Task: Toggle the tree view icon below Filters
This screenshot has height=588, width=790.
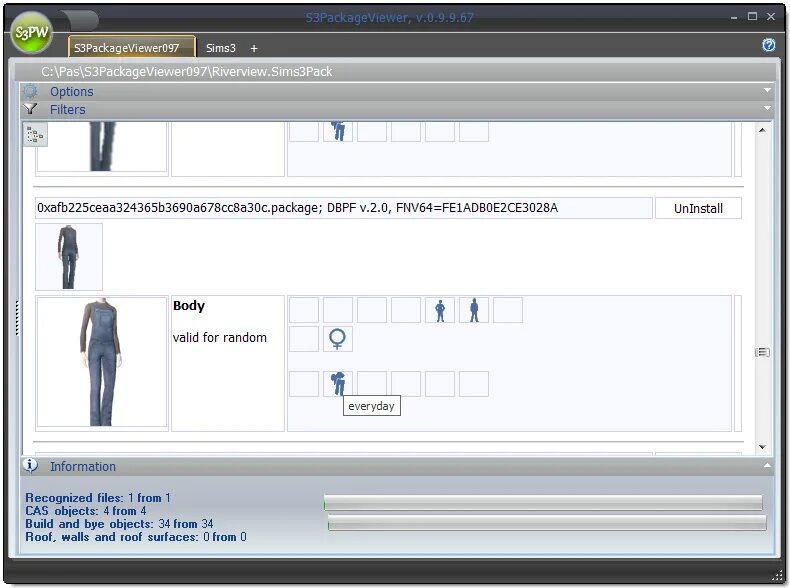Action: click(35, 135)
